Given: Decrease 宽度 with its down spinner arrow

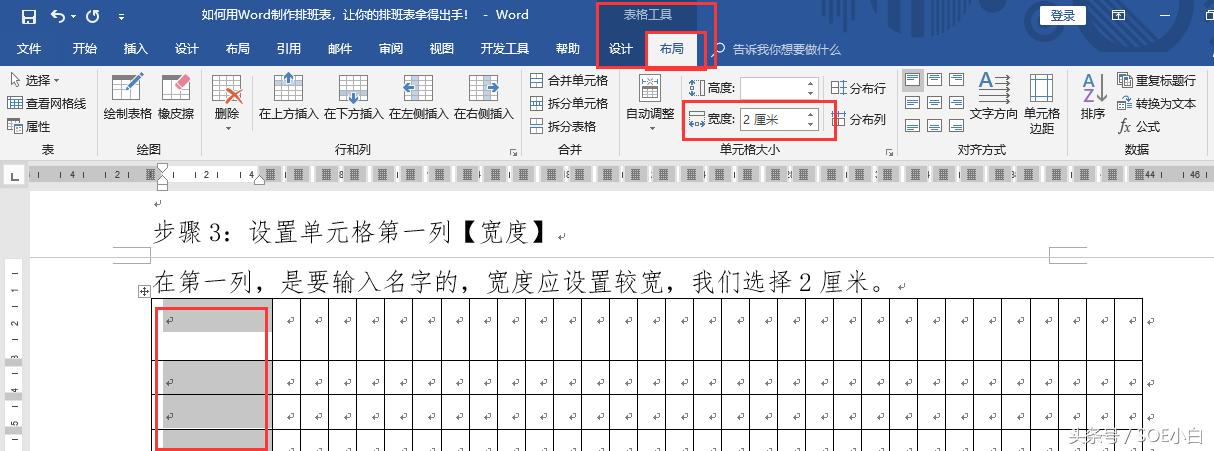Looking at the screenshot, I should coord(810,126).
